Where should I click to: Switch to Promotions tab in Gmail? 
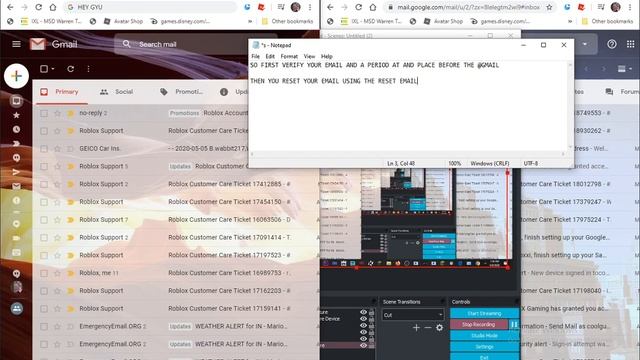coord(181,92)
